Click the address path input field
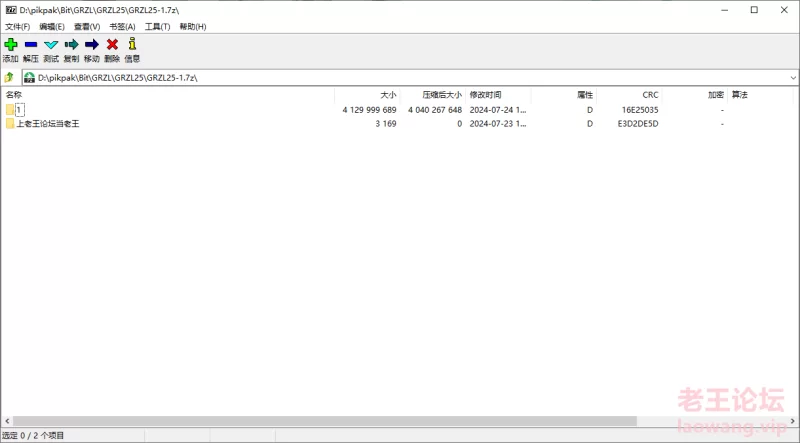800x443 pixels. (x=412, y=78)
